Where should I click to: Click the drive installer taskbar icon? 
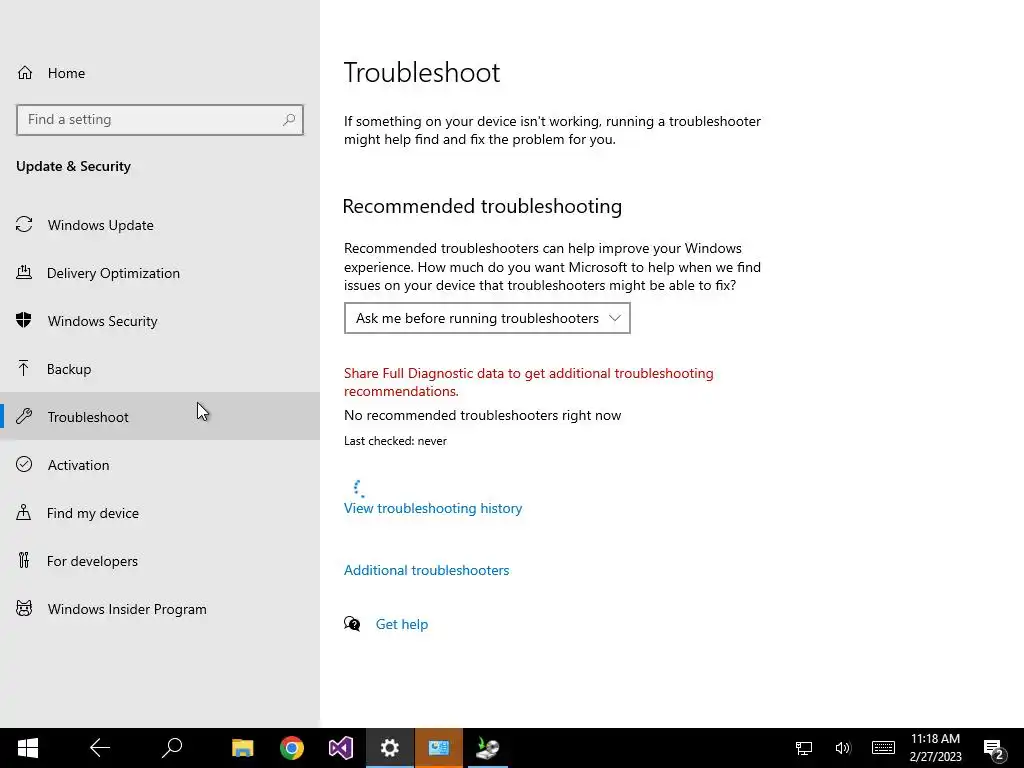488,748
